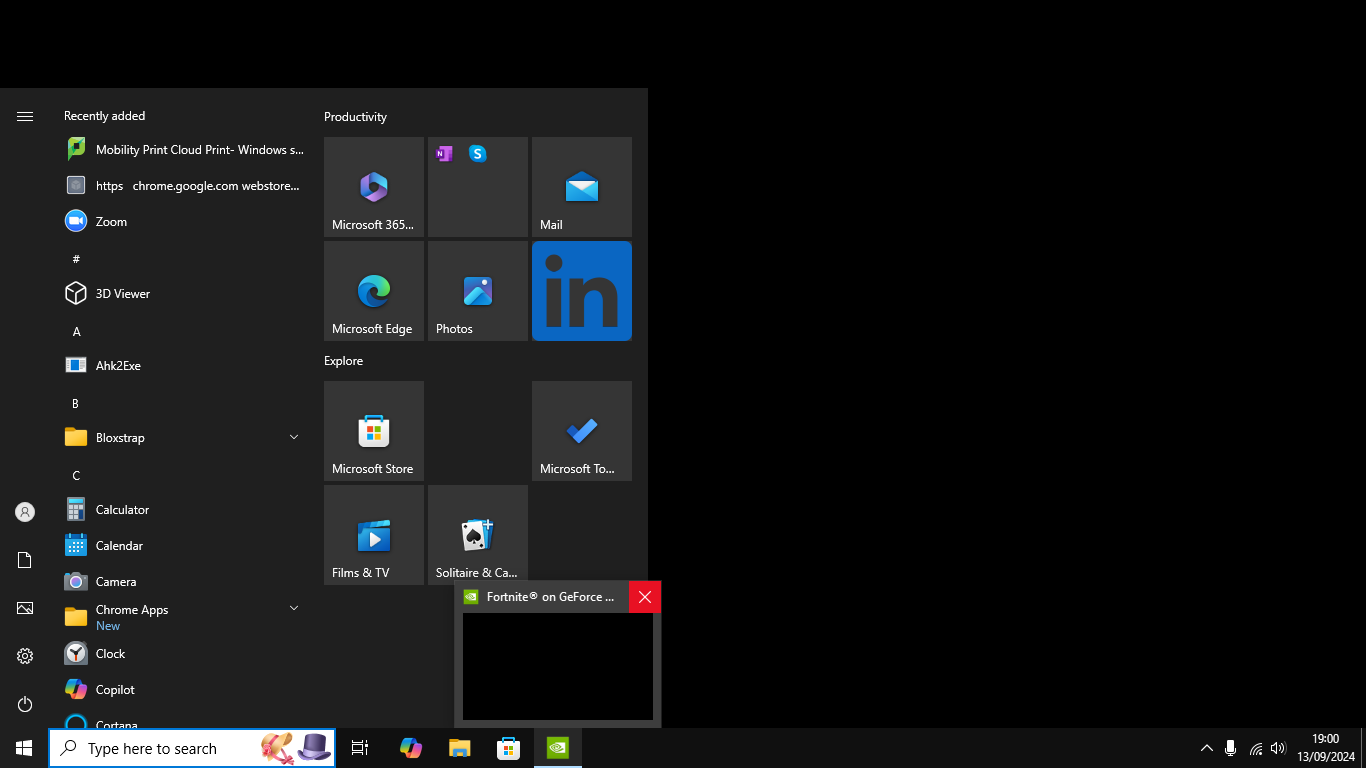Open the Mail tile
Screen dimensions: 1366x768
582,187
